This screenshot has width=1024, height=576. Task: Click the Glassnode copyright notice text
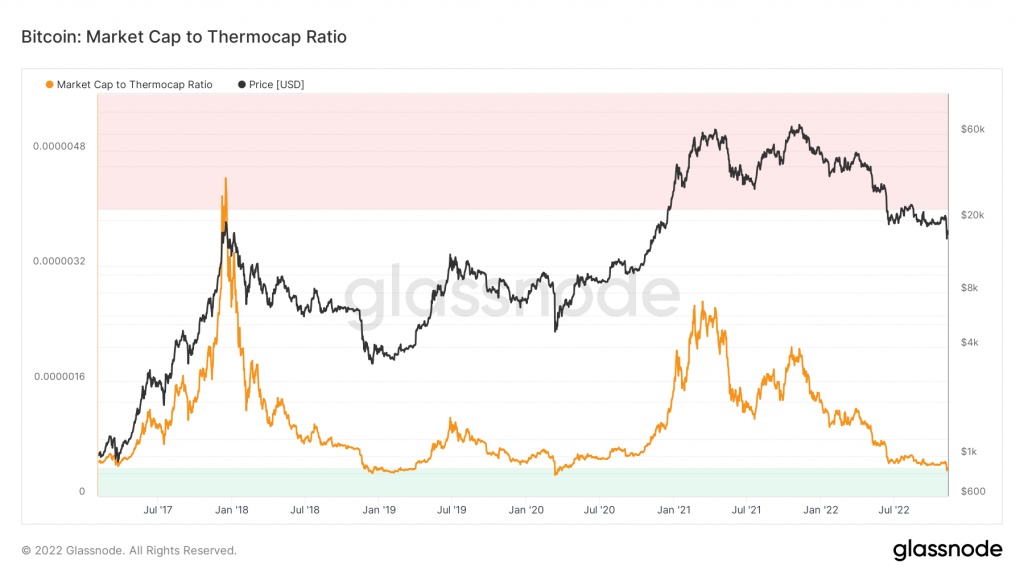pos(129,551)
